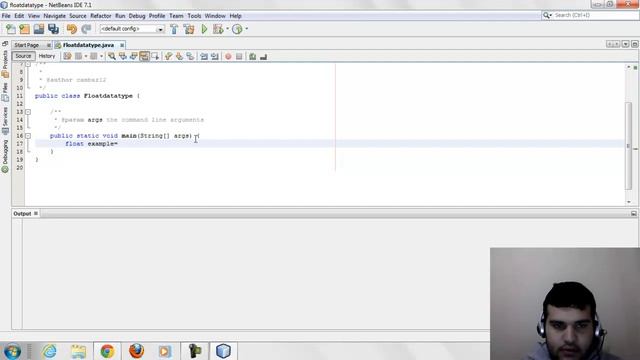Start macro recording with red circle icon
640x360 pixels.
[x=228, y=56]
